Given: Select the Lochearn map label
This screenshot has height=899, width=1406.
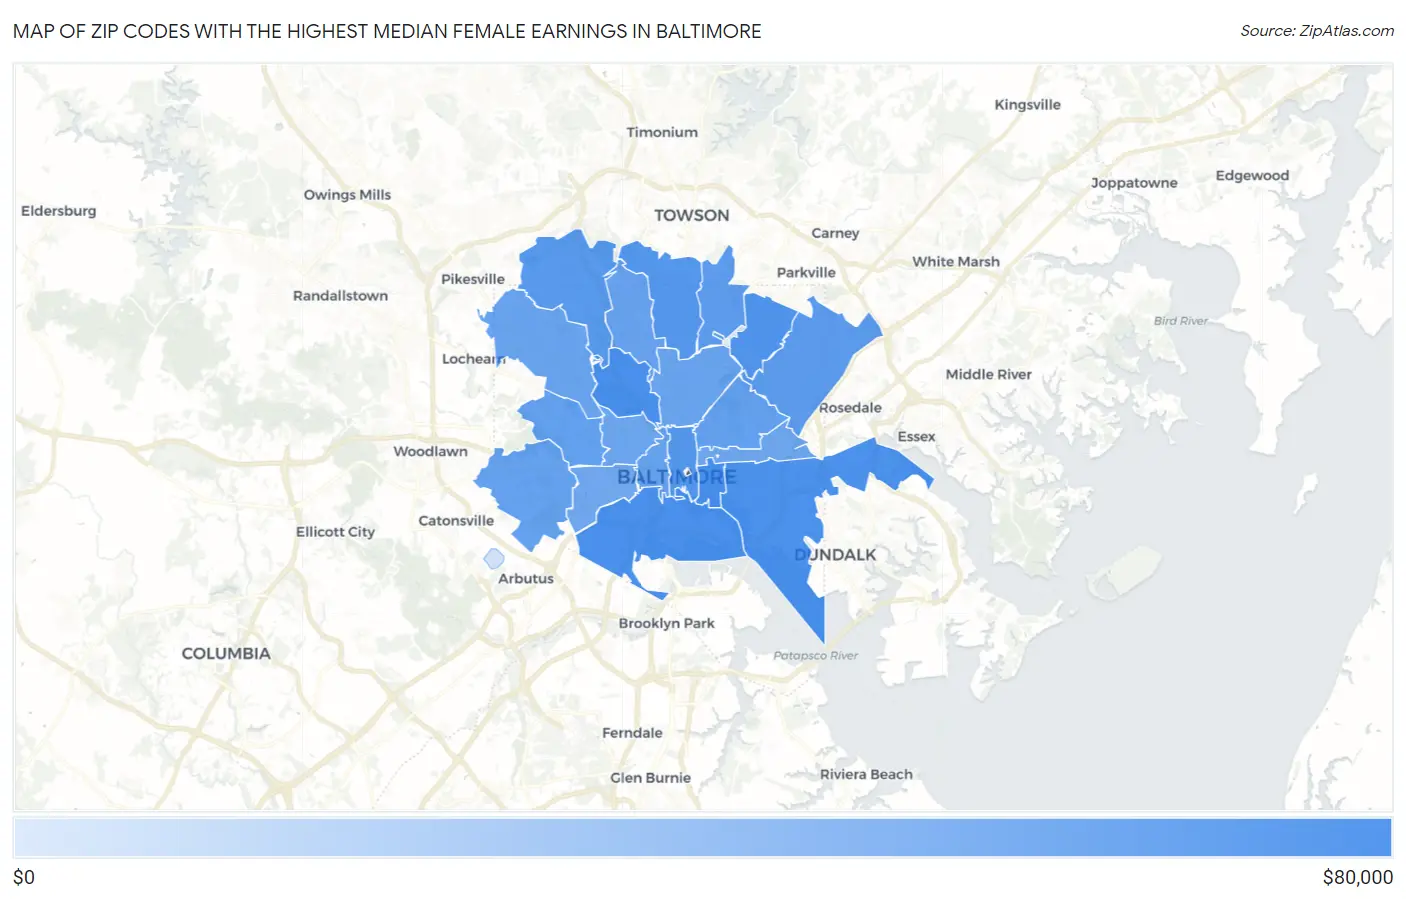Looking at the screenshot, I should pyautogui.click(x=474, y=359).
